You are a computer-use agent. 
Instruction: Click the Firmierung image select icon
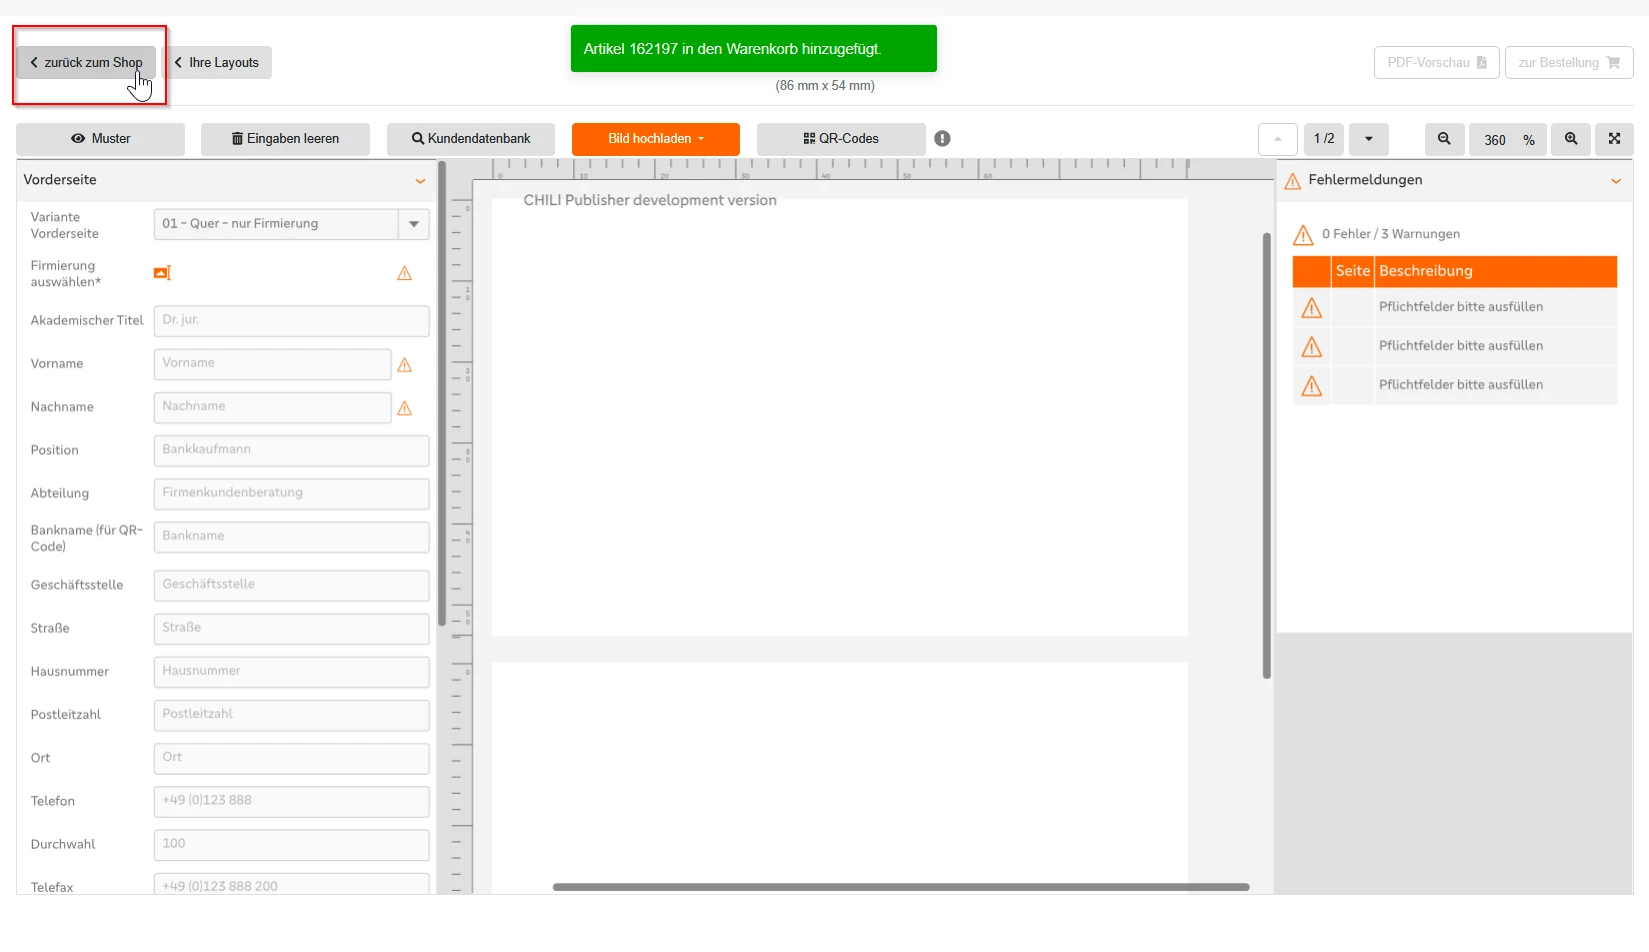click(x=162, y=273)
